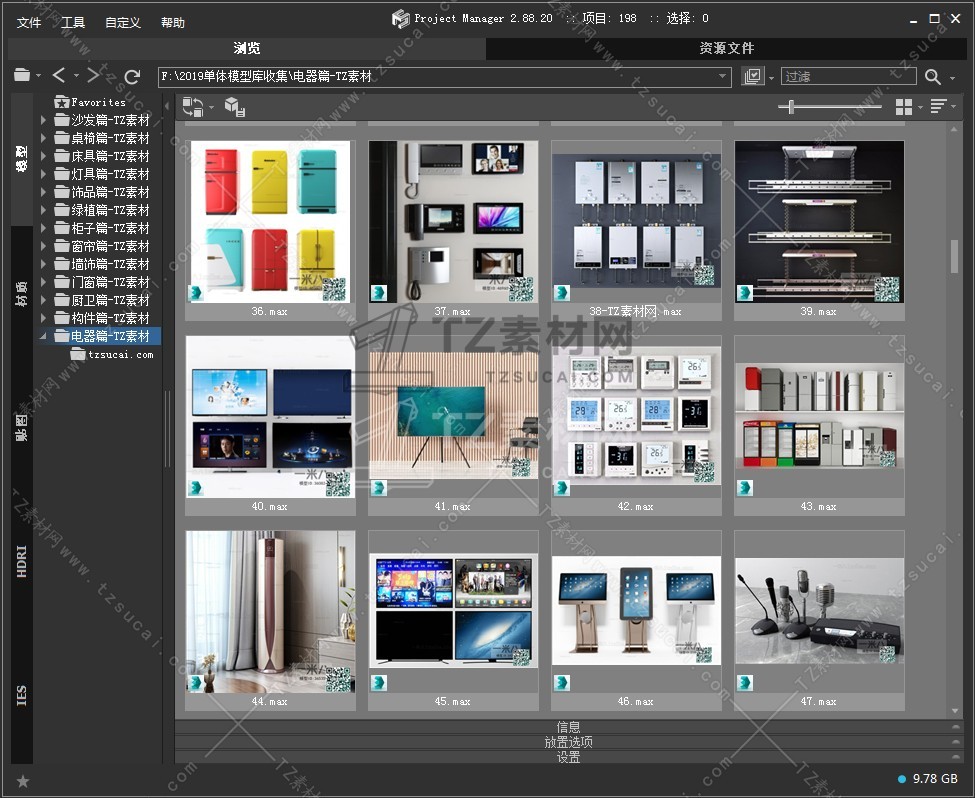Screen dimensions: 975x798
Task: Switch to the 资源文件 tab
Action: [726, 48]
